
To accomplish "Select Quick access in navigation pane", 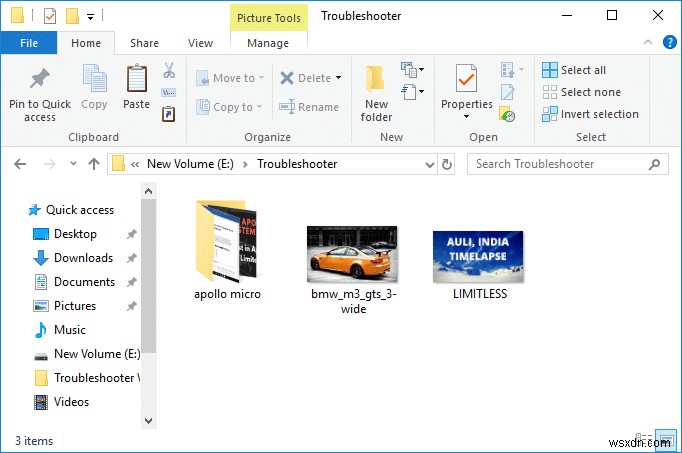I will 71,210.
